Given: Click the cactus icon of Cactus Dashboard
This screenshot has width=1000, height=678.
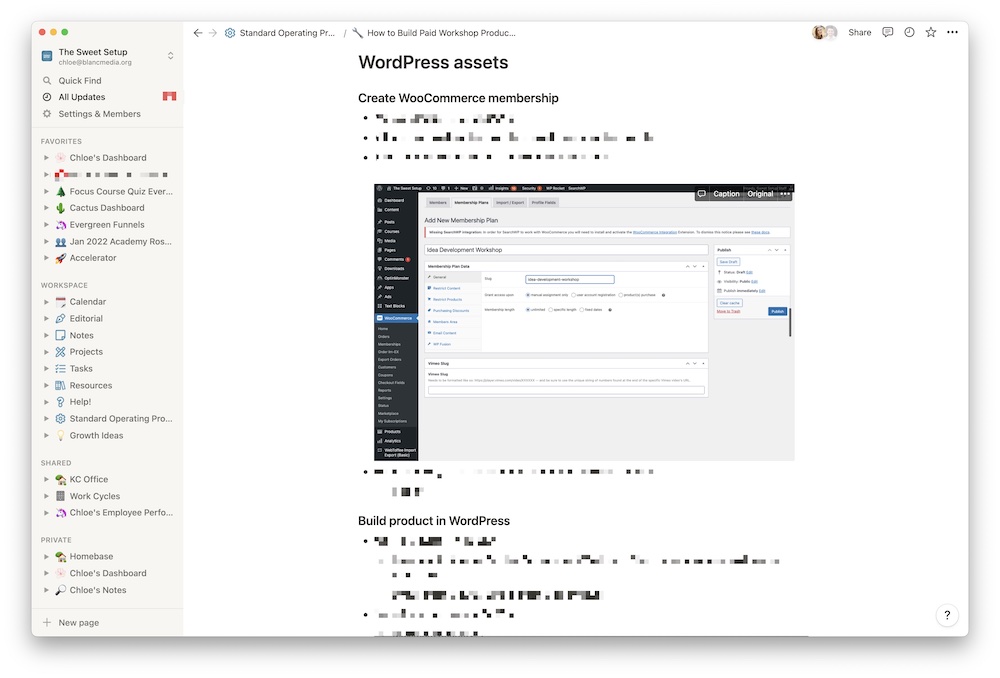Looking at the screenshot, I should pos(61,208).
